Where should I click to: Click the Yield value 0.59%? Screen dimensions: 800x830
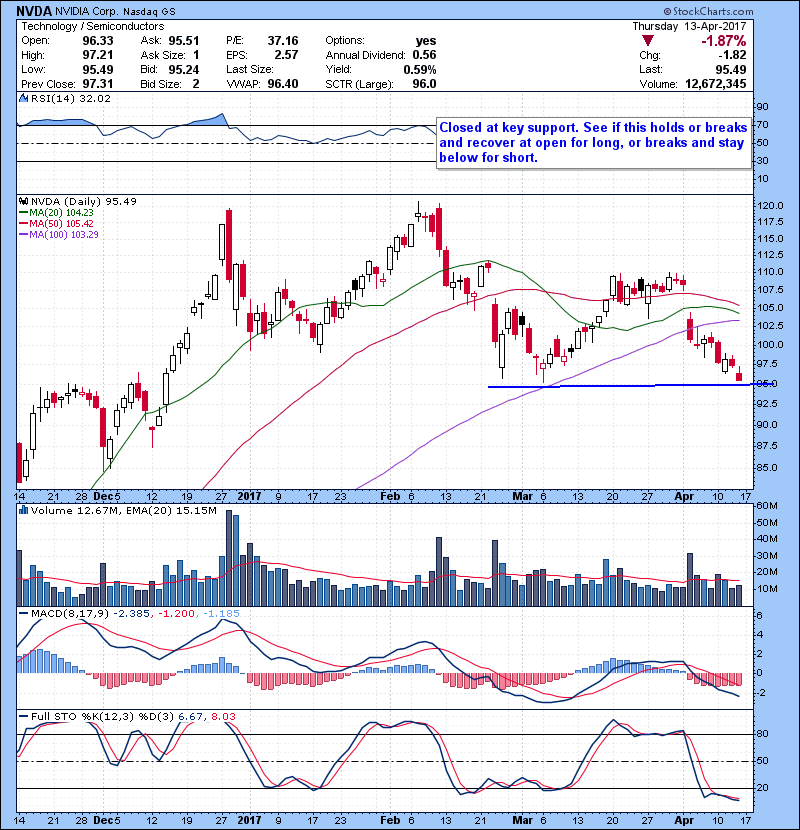pos(420,69)
